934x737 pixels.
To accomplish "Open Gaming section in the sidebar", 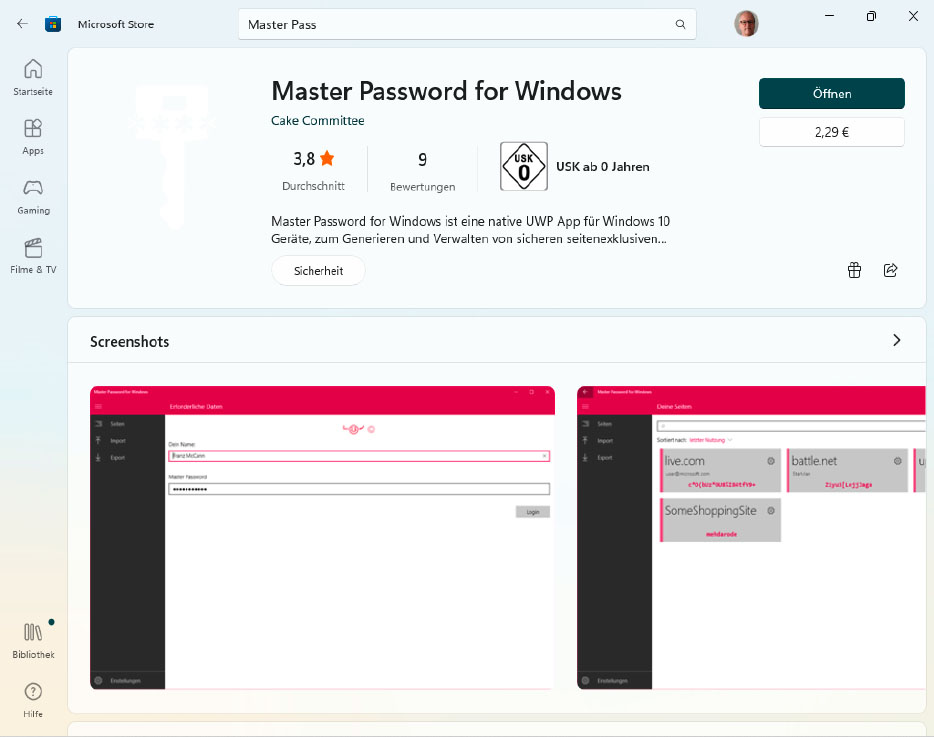I will (x=33, y=197).
